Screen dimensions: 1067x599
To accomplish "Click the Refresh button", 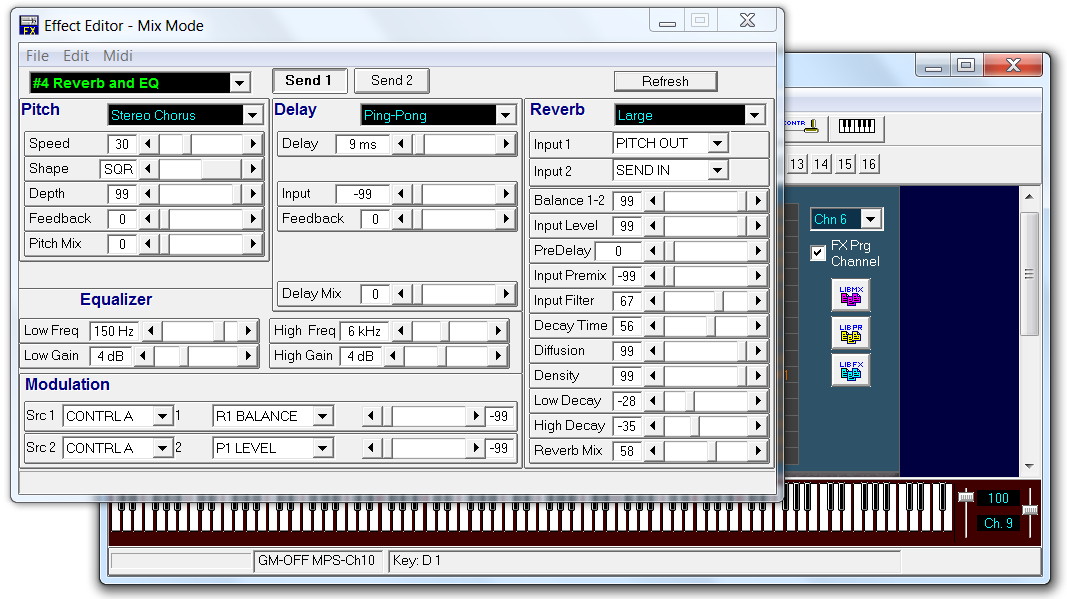I will click(665, 81).
